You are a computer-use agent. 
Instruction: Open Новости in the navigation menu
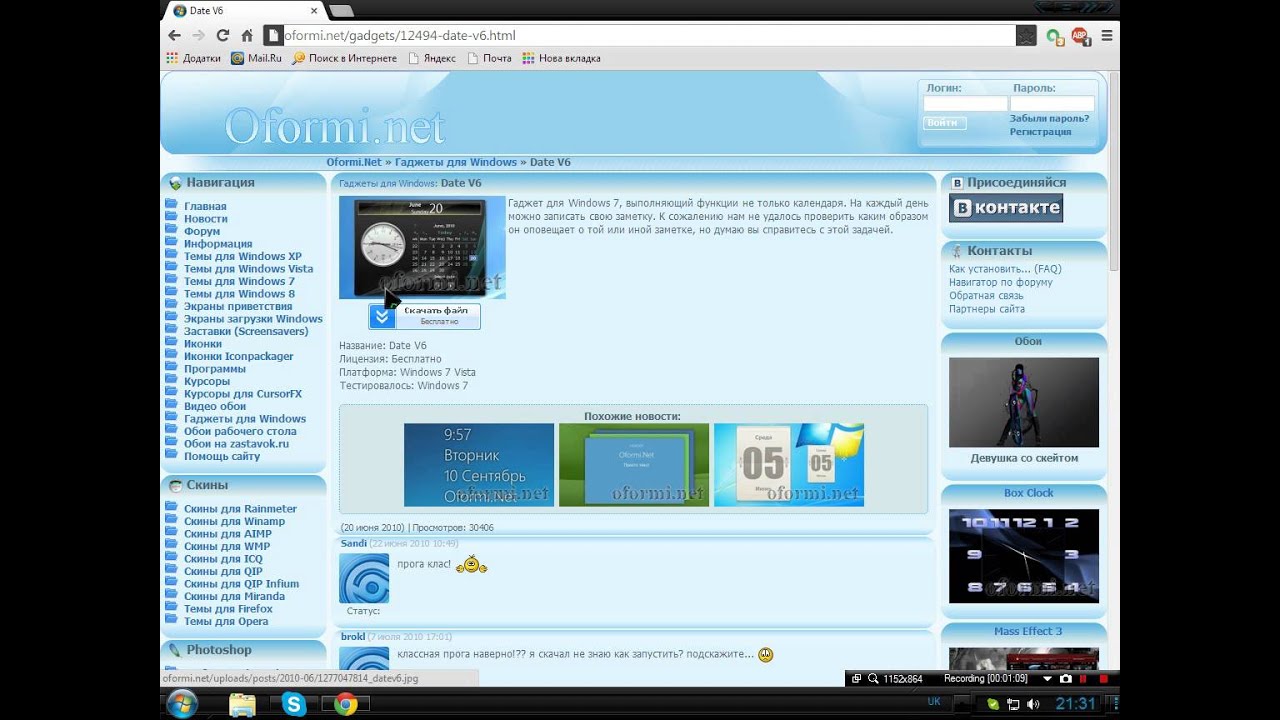pyautogui.click(x=205, y=219)
